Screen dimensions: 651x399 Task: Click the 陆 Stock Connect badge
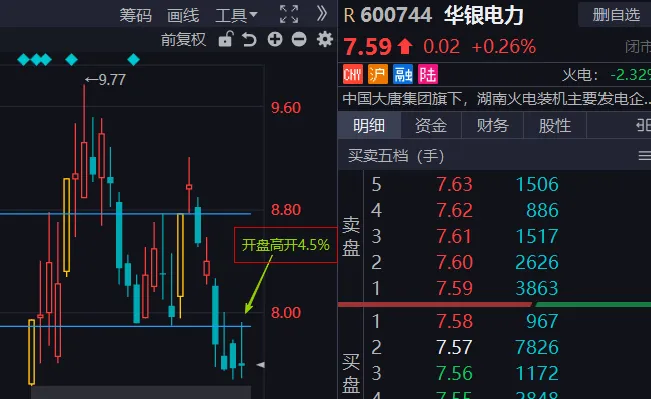pos(428,75)
